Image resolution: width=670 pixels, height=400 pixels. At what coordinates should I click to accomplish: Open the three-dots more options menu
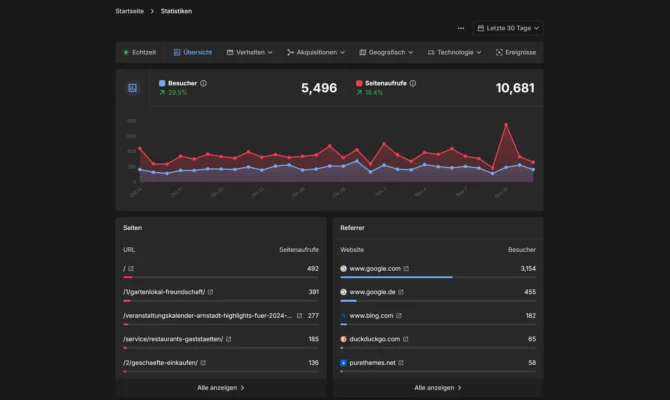pos(461,29)
